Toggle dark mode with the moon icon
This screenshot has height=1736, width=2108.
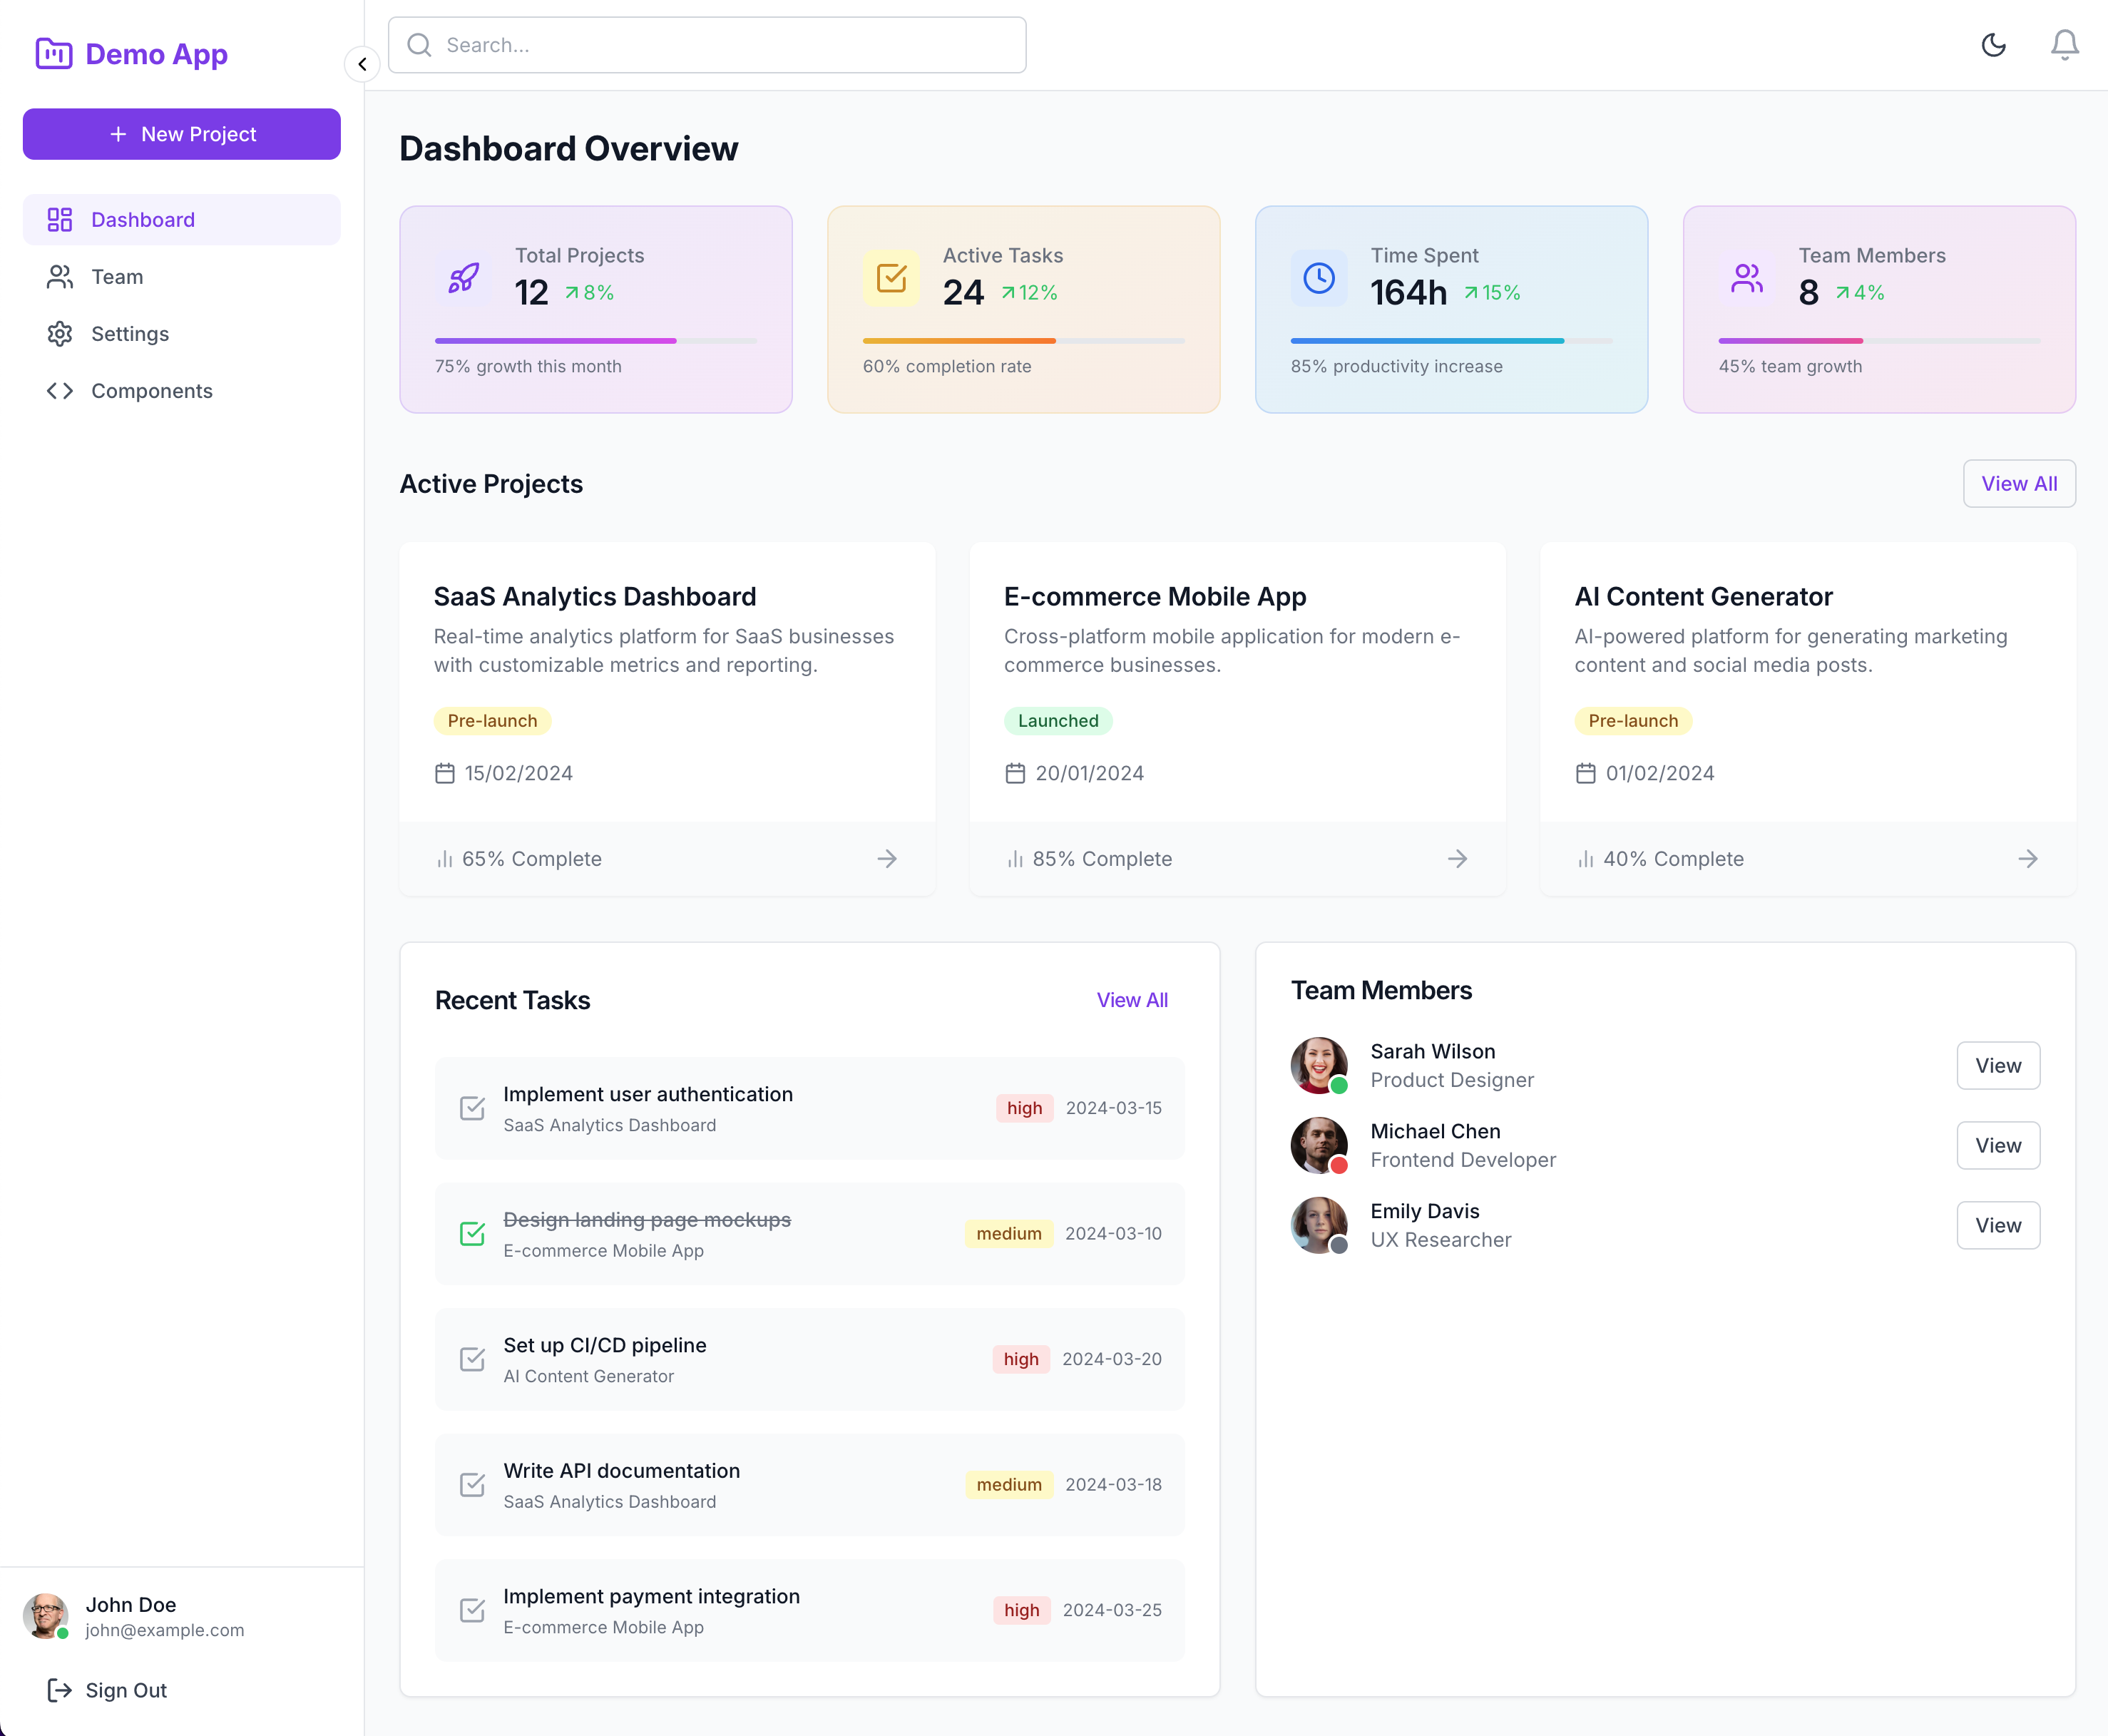[1993, 45]
